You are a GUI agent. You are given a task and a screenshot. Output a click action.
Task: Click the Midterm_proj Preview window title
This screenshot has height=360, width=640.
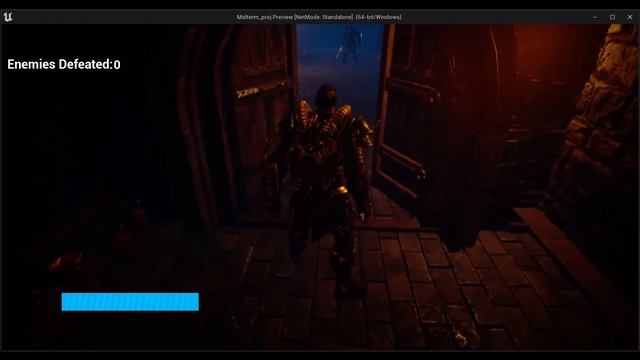pyautogui.click(x=319, y=17)
